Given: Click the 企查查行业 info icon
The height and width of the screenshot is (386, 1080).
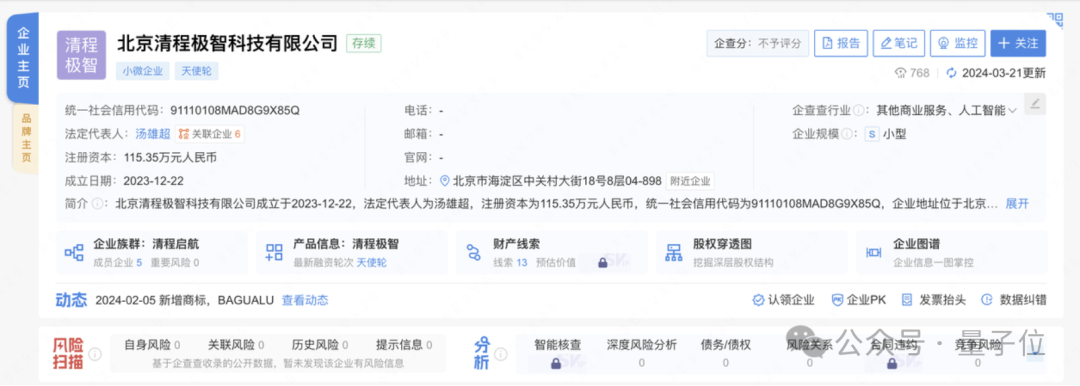Looking at the screenshot, I should pos(858,110).
